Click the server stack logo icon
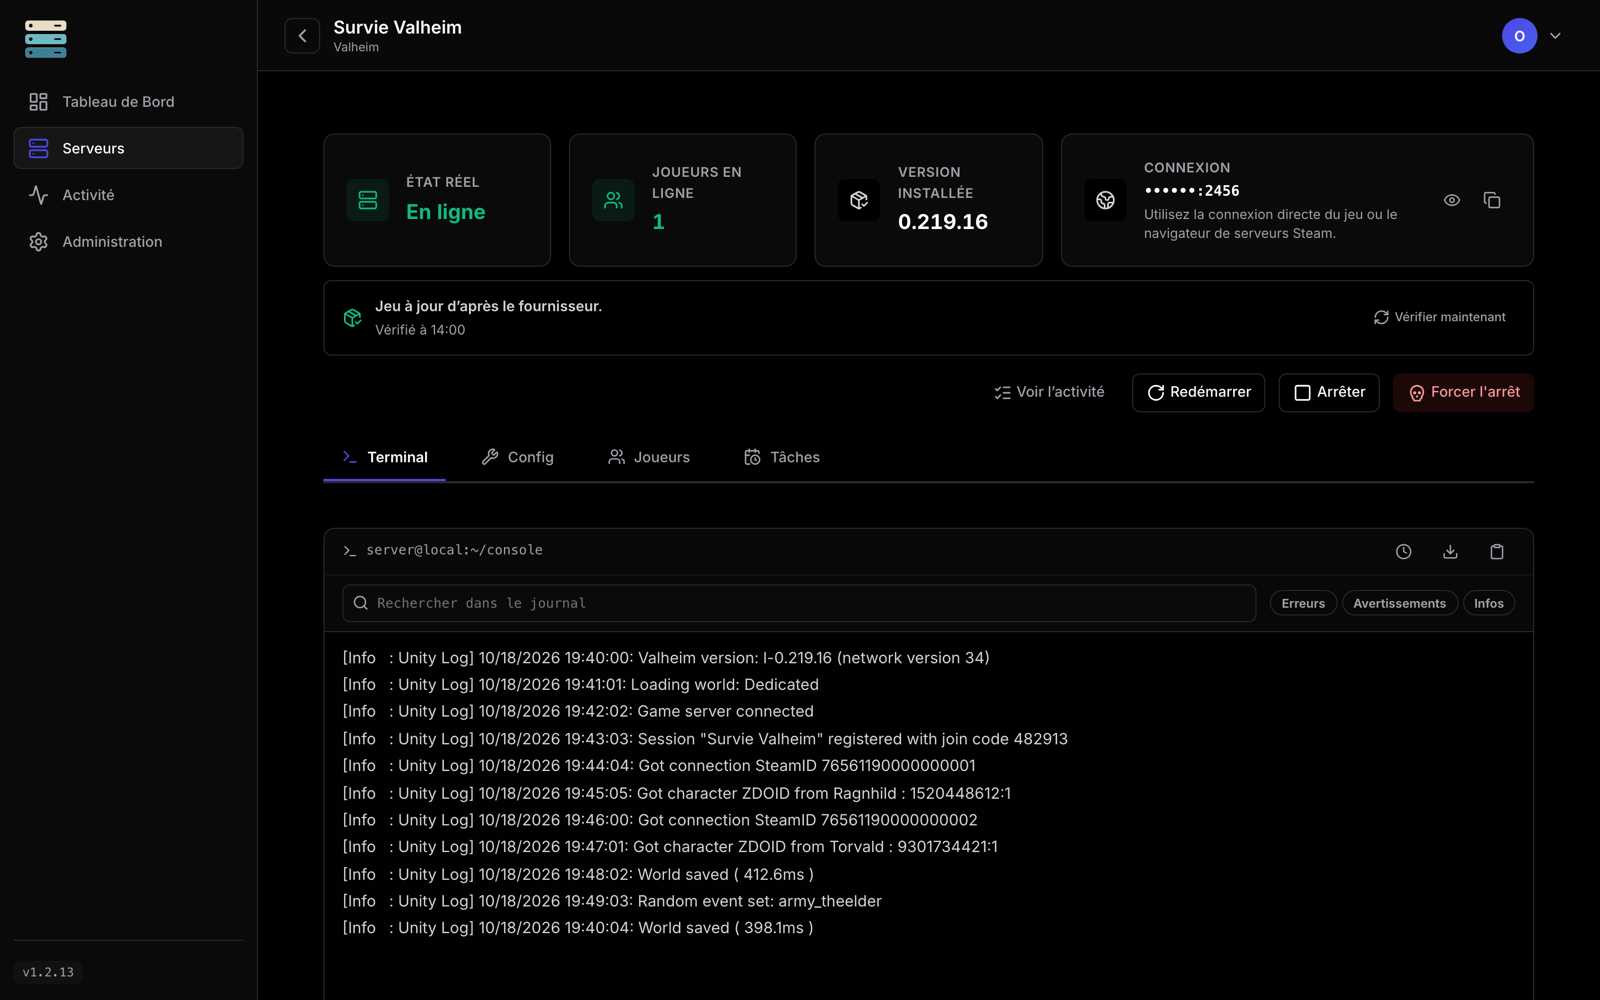 (x=46, y=39)
